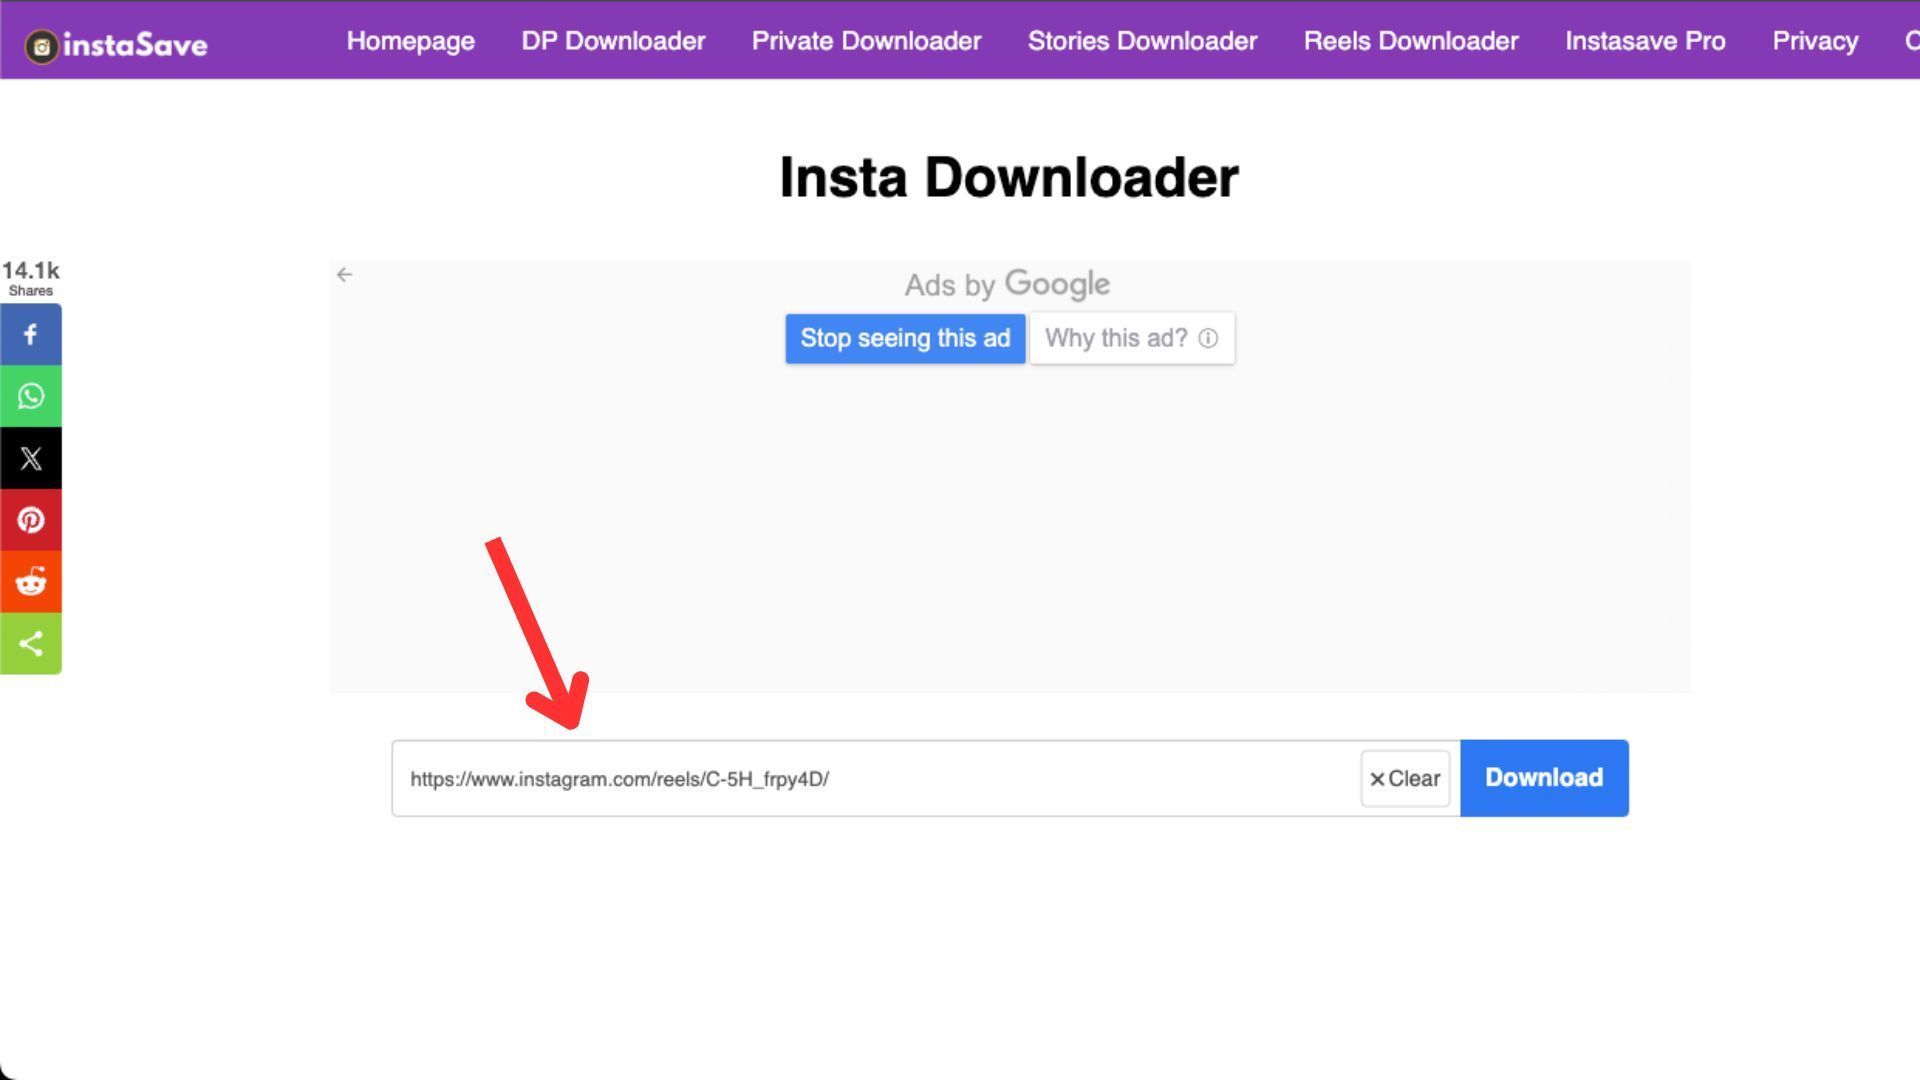Image resolution: width=1920 pixels, height=1080 pixels.
Task: Click the instaSave logo
Action: pos(116,45)
